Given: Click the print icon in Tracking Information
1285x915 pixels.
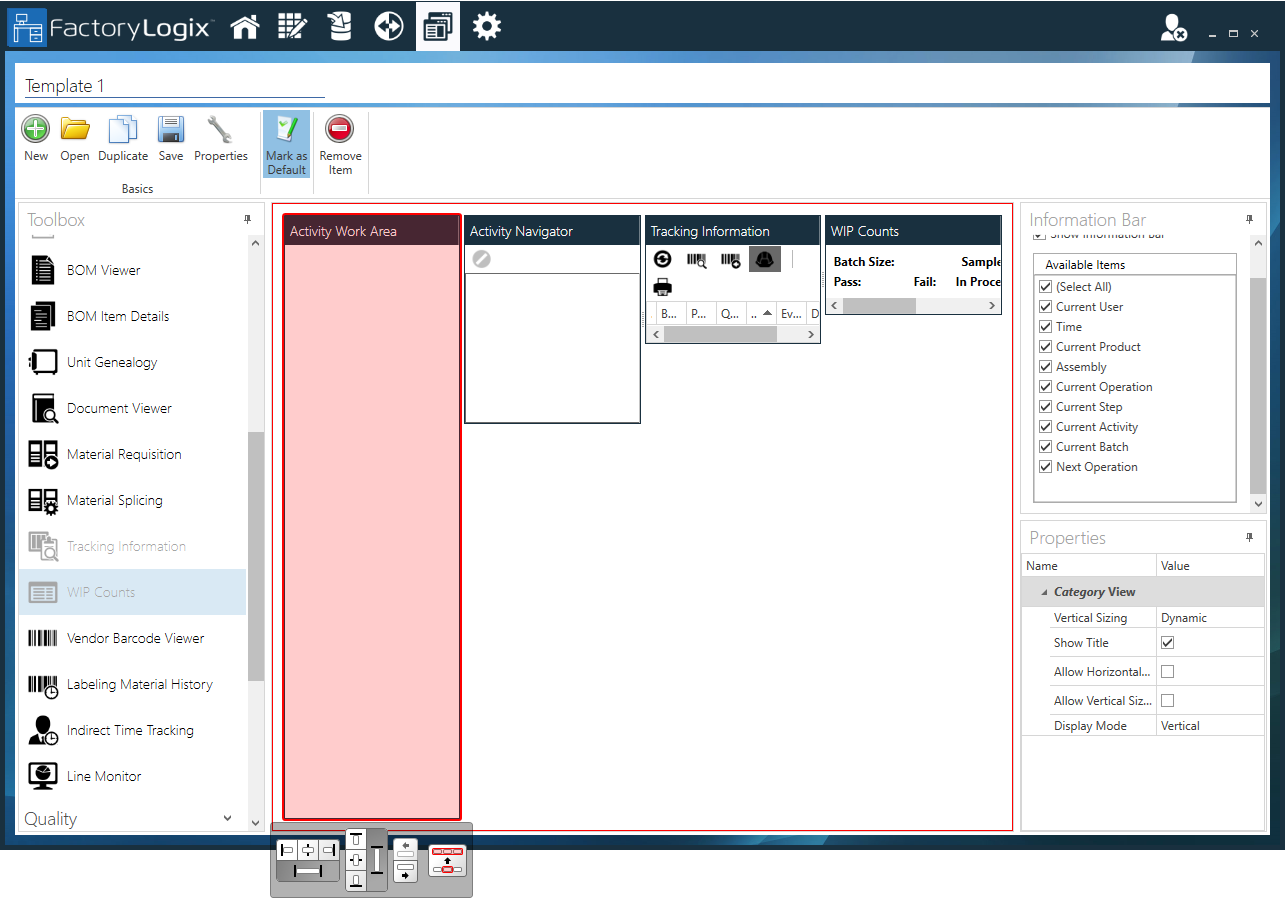Looking at the screenshot, I should 663,289.
